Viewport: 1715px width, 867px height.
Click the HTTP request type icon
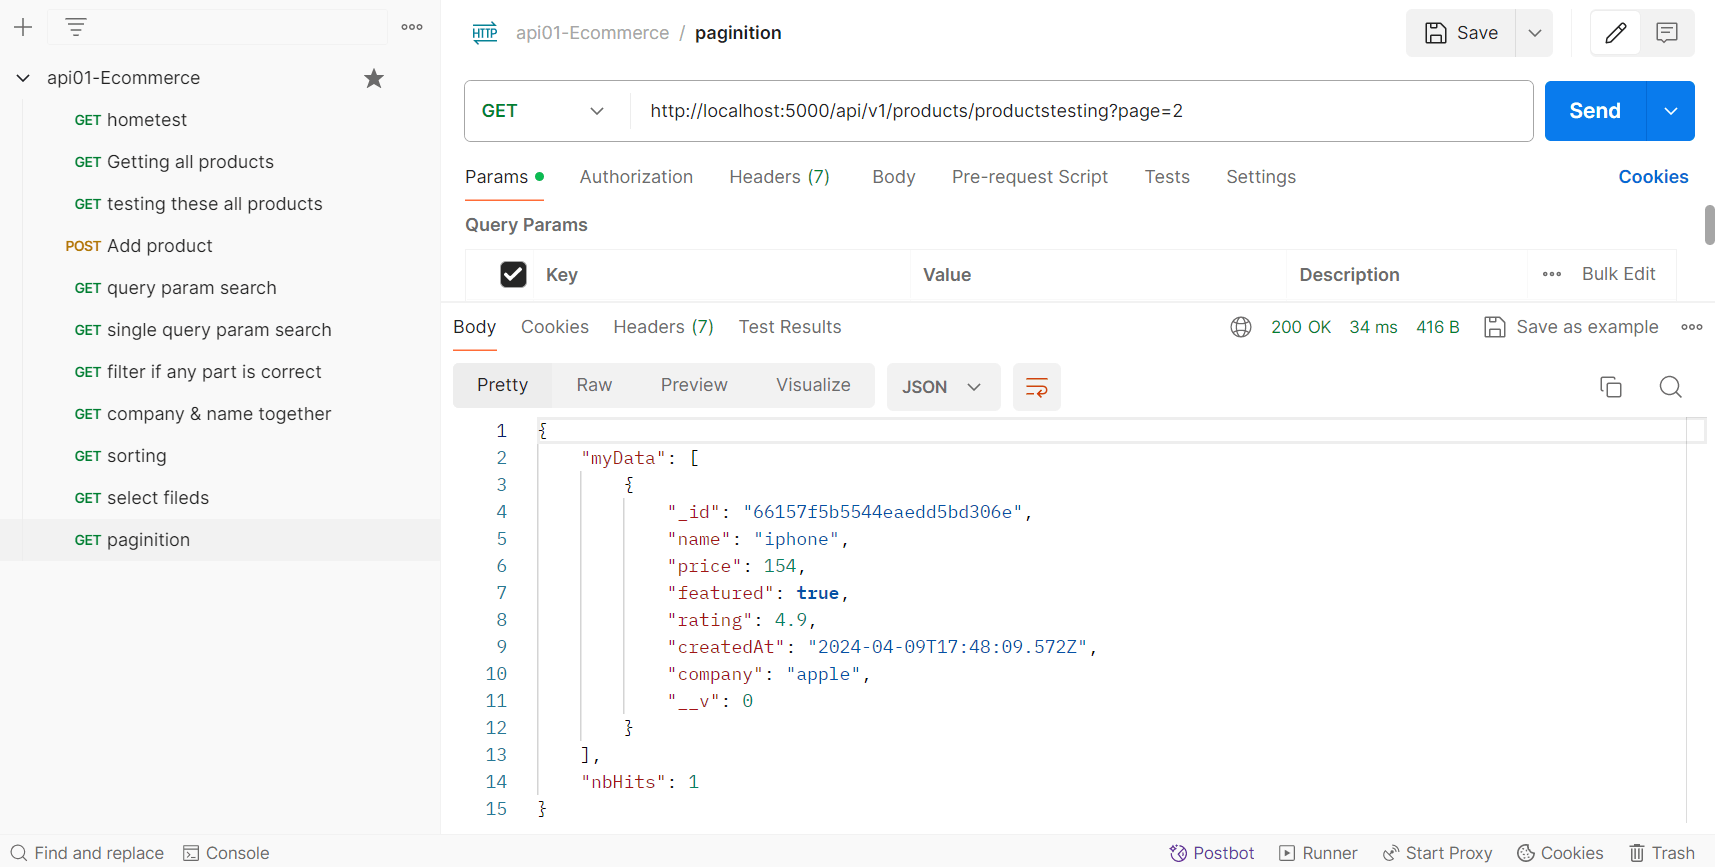(x=485, y=33)
